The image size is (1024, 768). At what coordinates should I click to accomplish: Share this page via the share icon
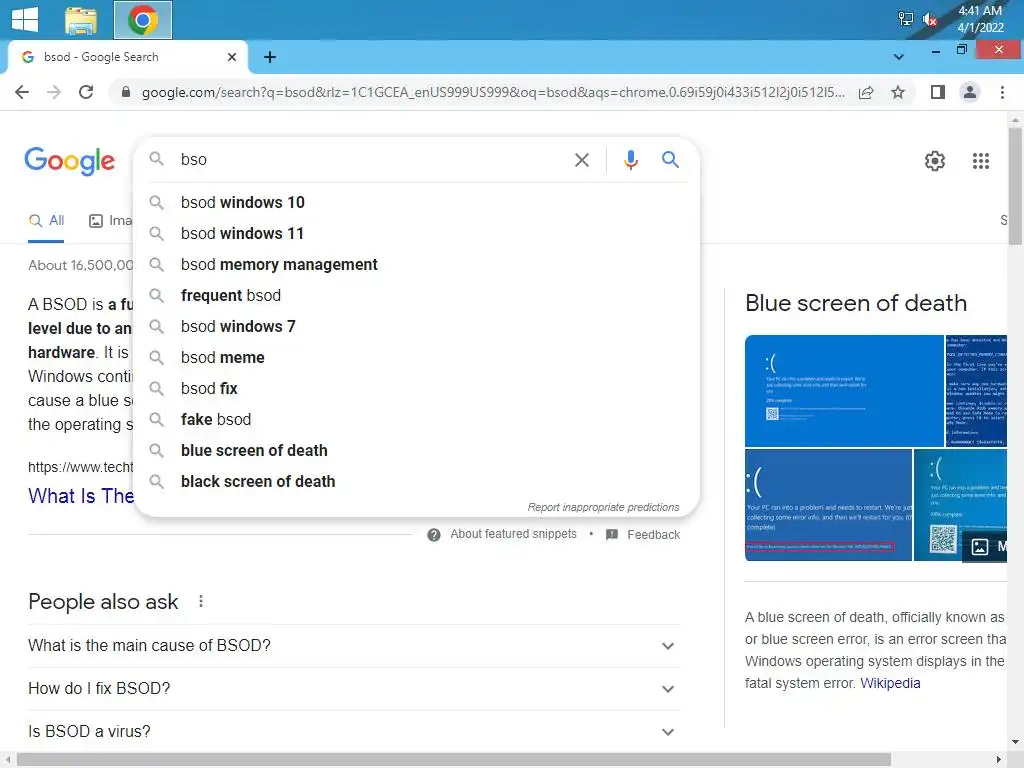[x=866, y=92]
